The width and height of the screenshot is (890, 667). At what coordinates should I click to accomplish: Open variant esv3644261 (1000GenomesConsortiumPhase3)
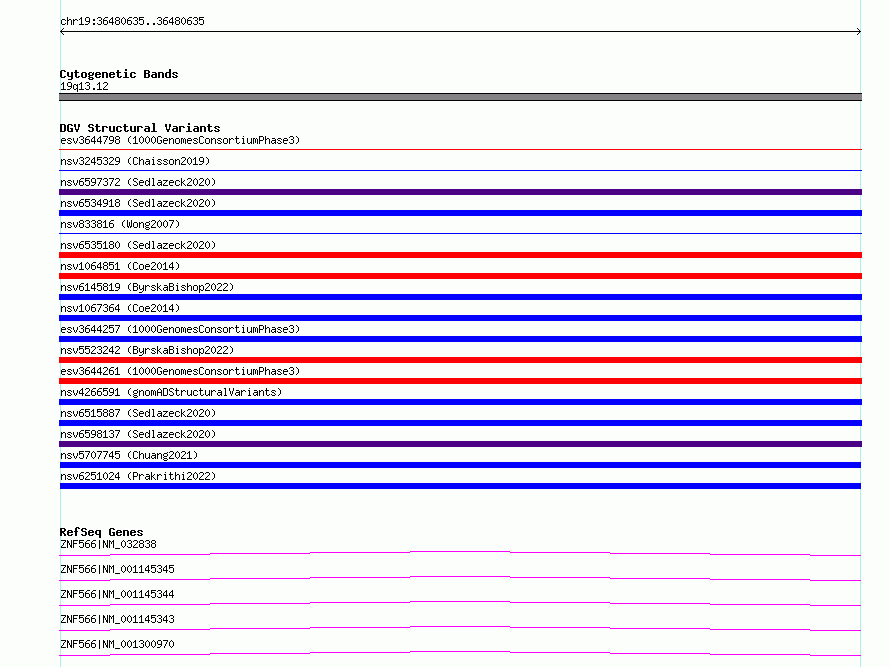(x=180, y=371)
